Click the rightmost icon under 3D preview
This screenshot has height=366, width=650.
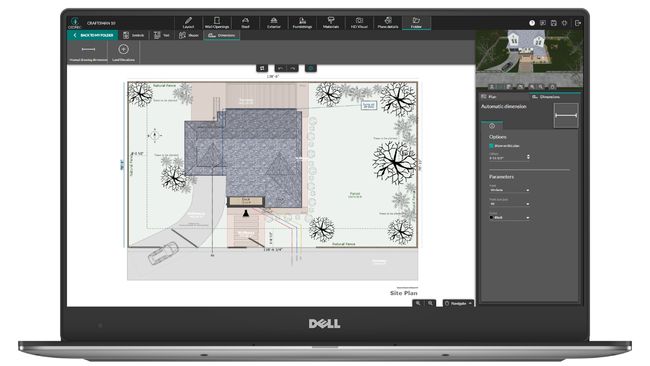point(553,87)
